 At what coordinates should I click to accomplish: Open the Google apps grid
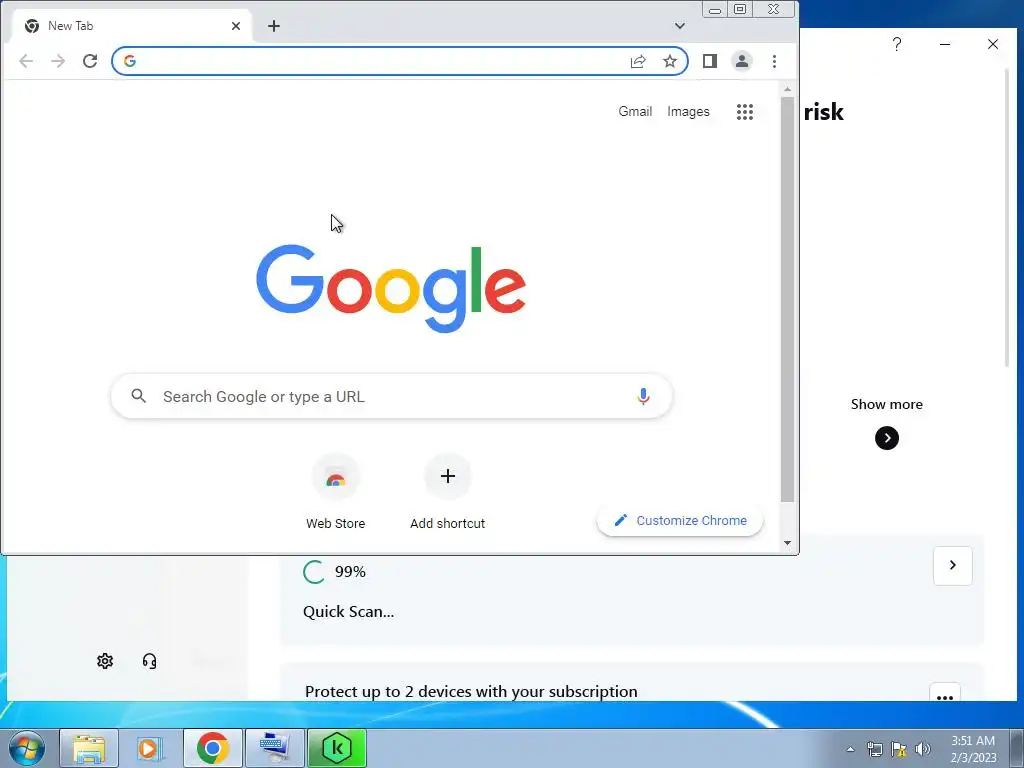[x=745, y=112]
